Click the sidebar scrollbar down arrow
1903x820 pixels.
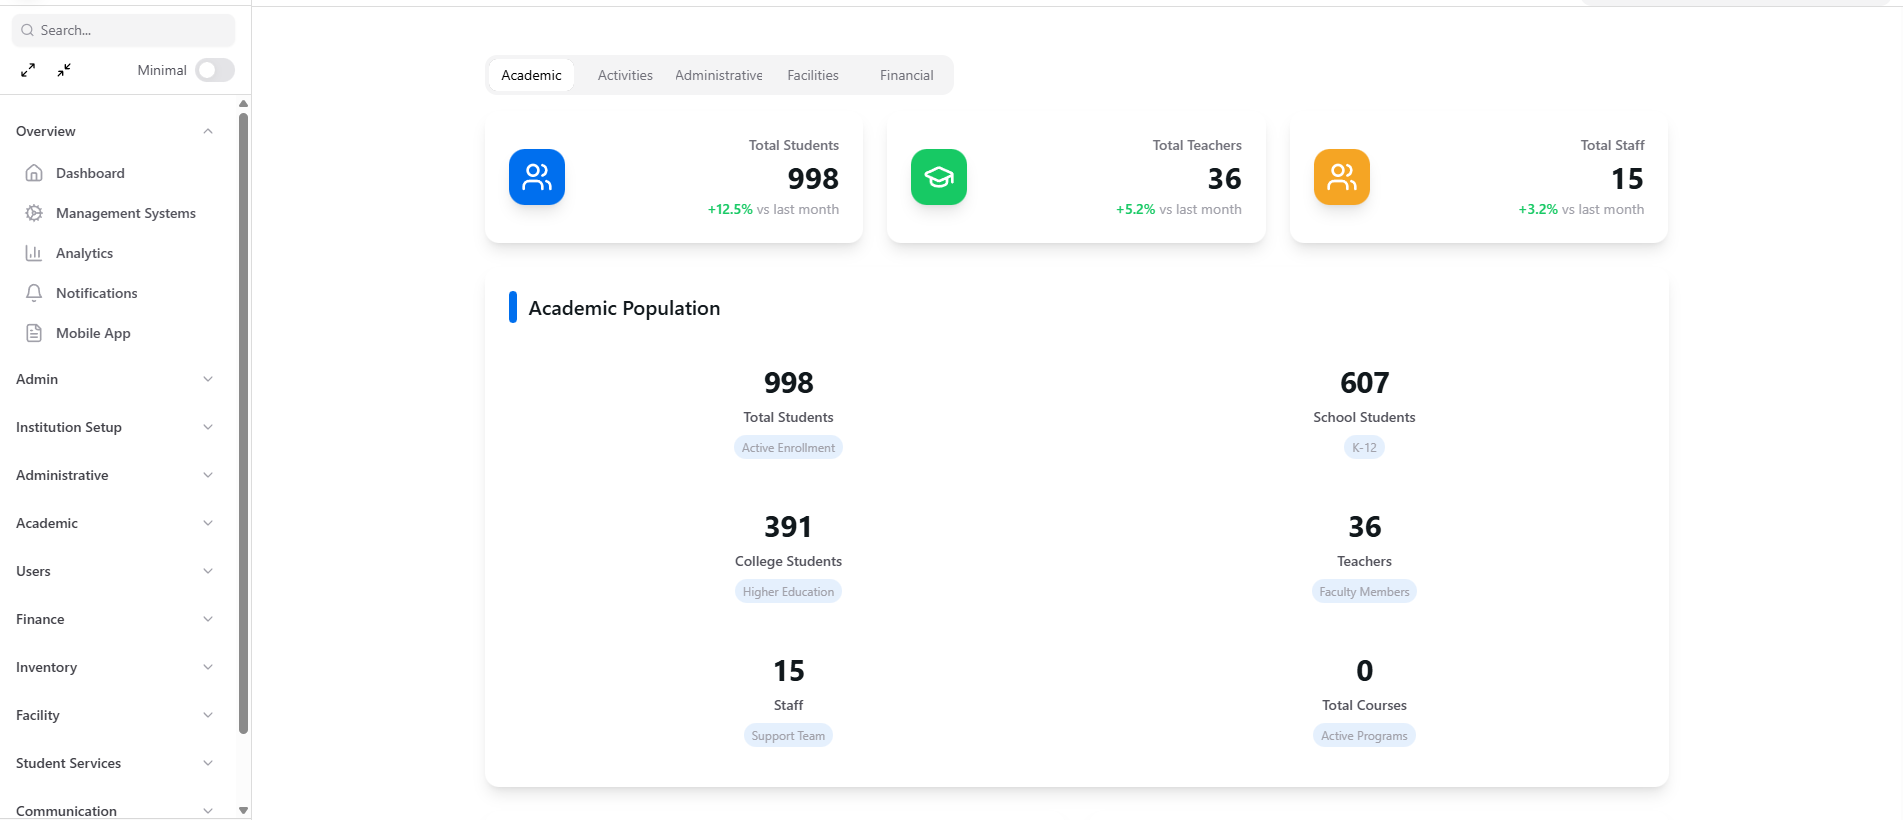[243, 810]
